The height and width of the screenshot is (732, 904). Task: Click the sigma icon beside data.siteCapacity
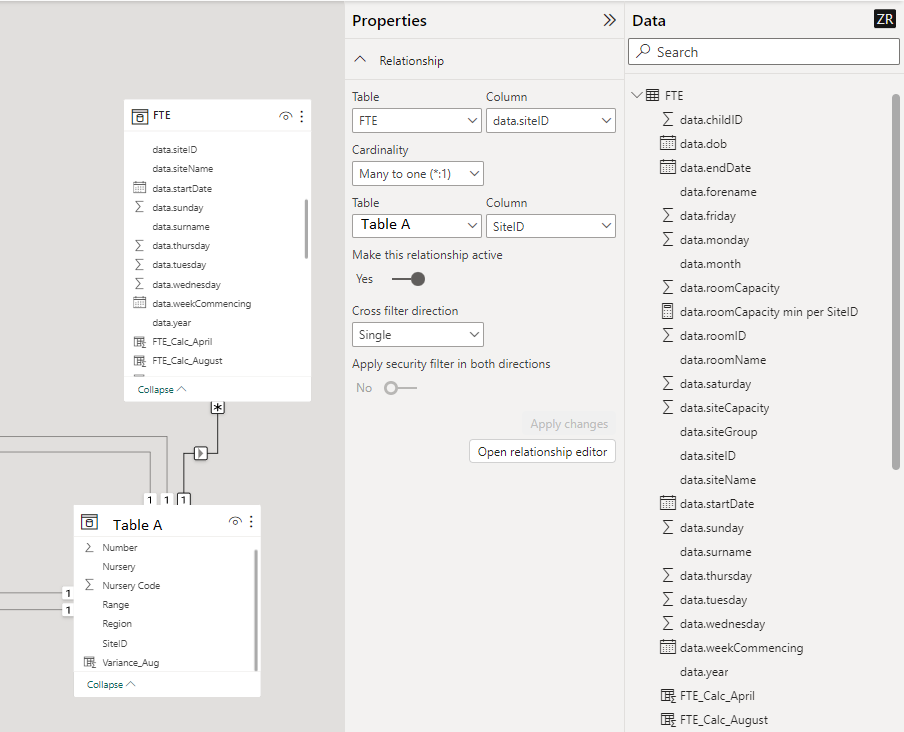point(668,407)
